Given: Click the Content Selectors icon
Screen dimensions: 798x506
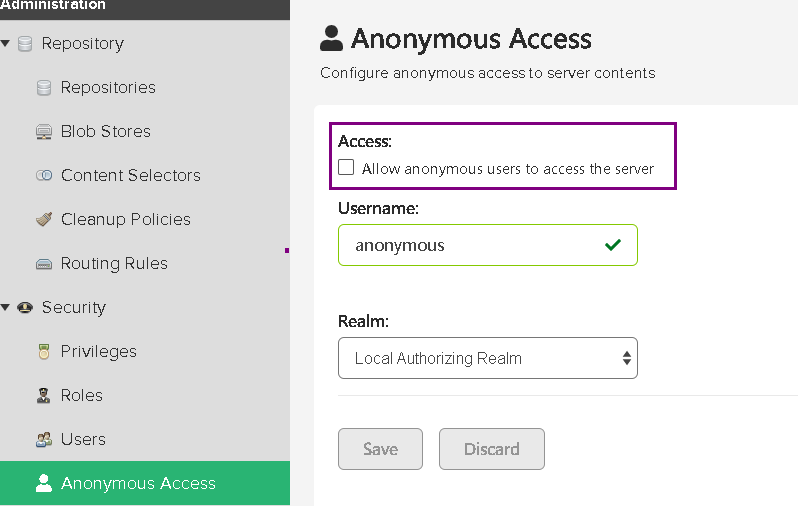Looking at the screenshot, I should point(43,176).
